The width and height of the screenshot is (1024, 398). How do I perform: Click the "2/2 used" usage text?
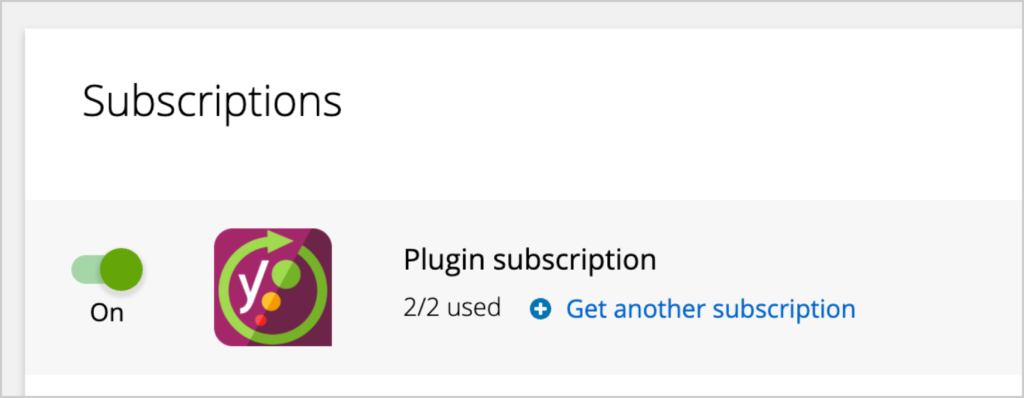click(x=452, y=307)
